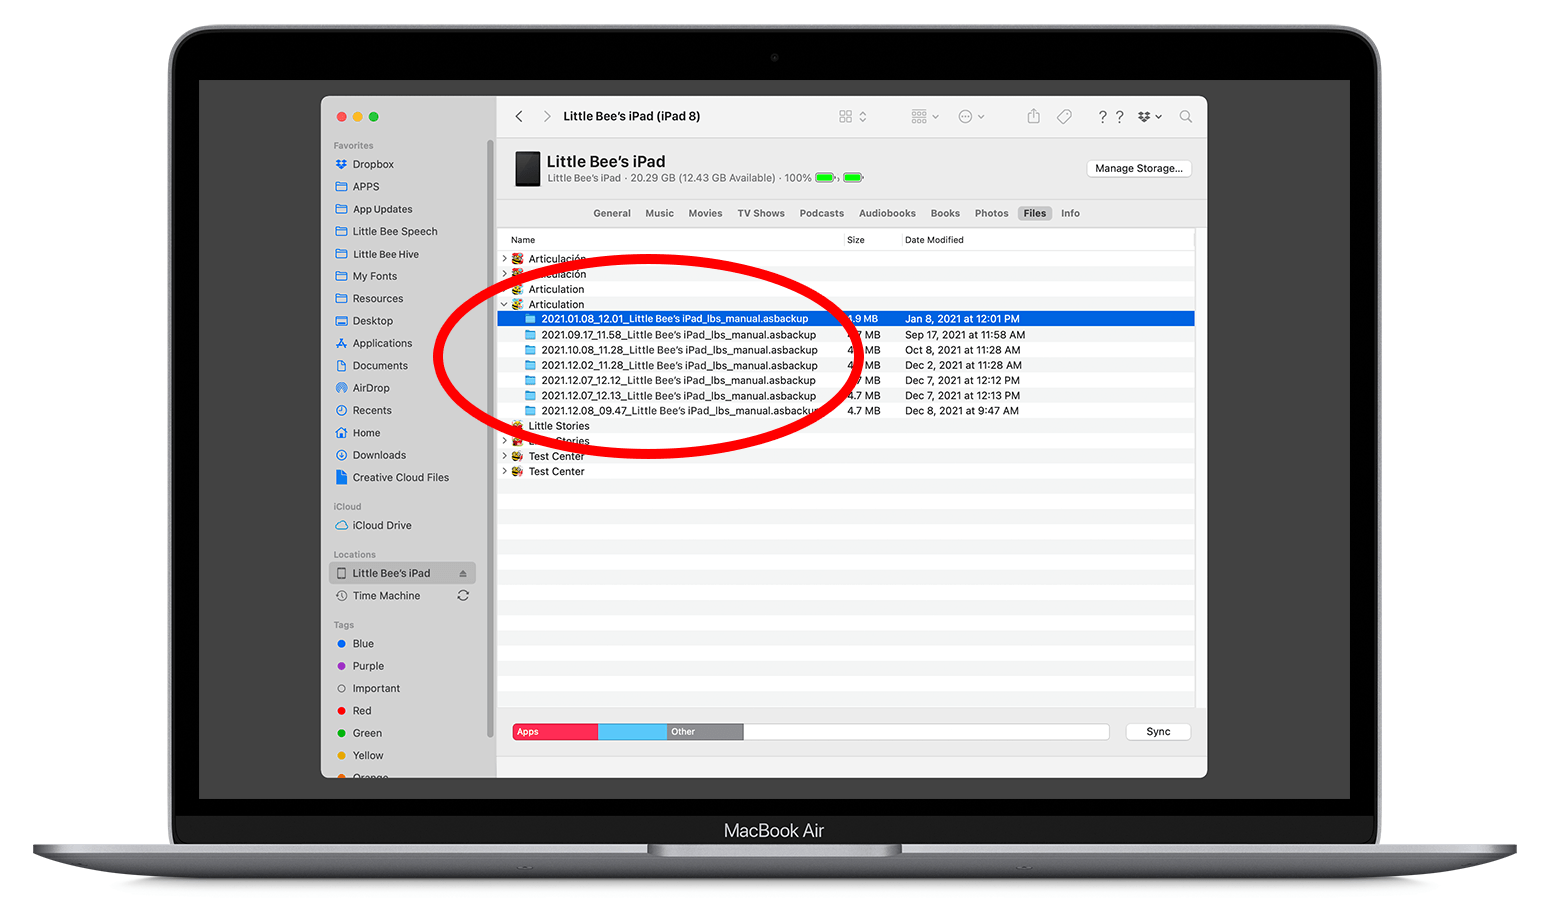Viewport: 1550px width, 919px height.
Task: Show Recents from the sidebar
Action: point(372,411)
